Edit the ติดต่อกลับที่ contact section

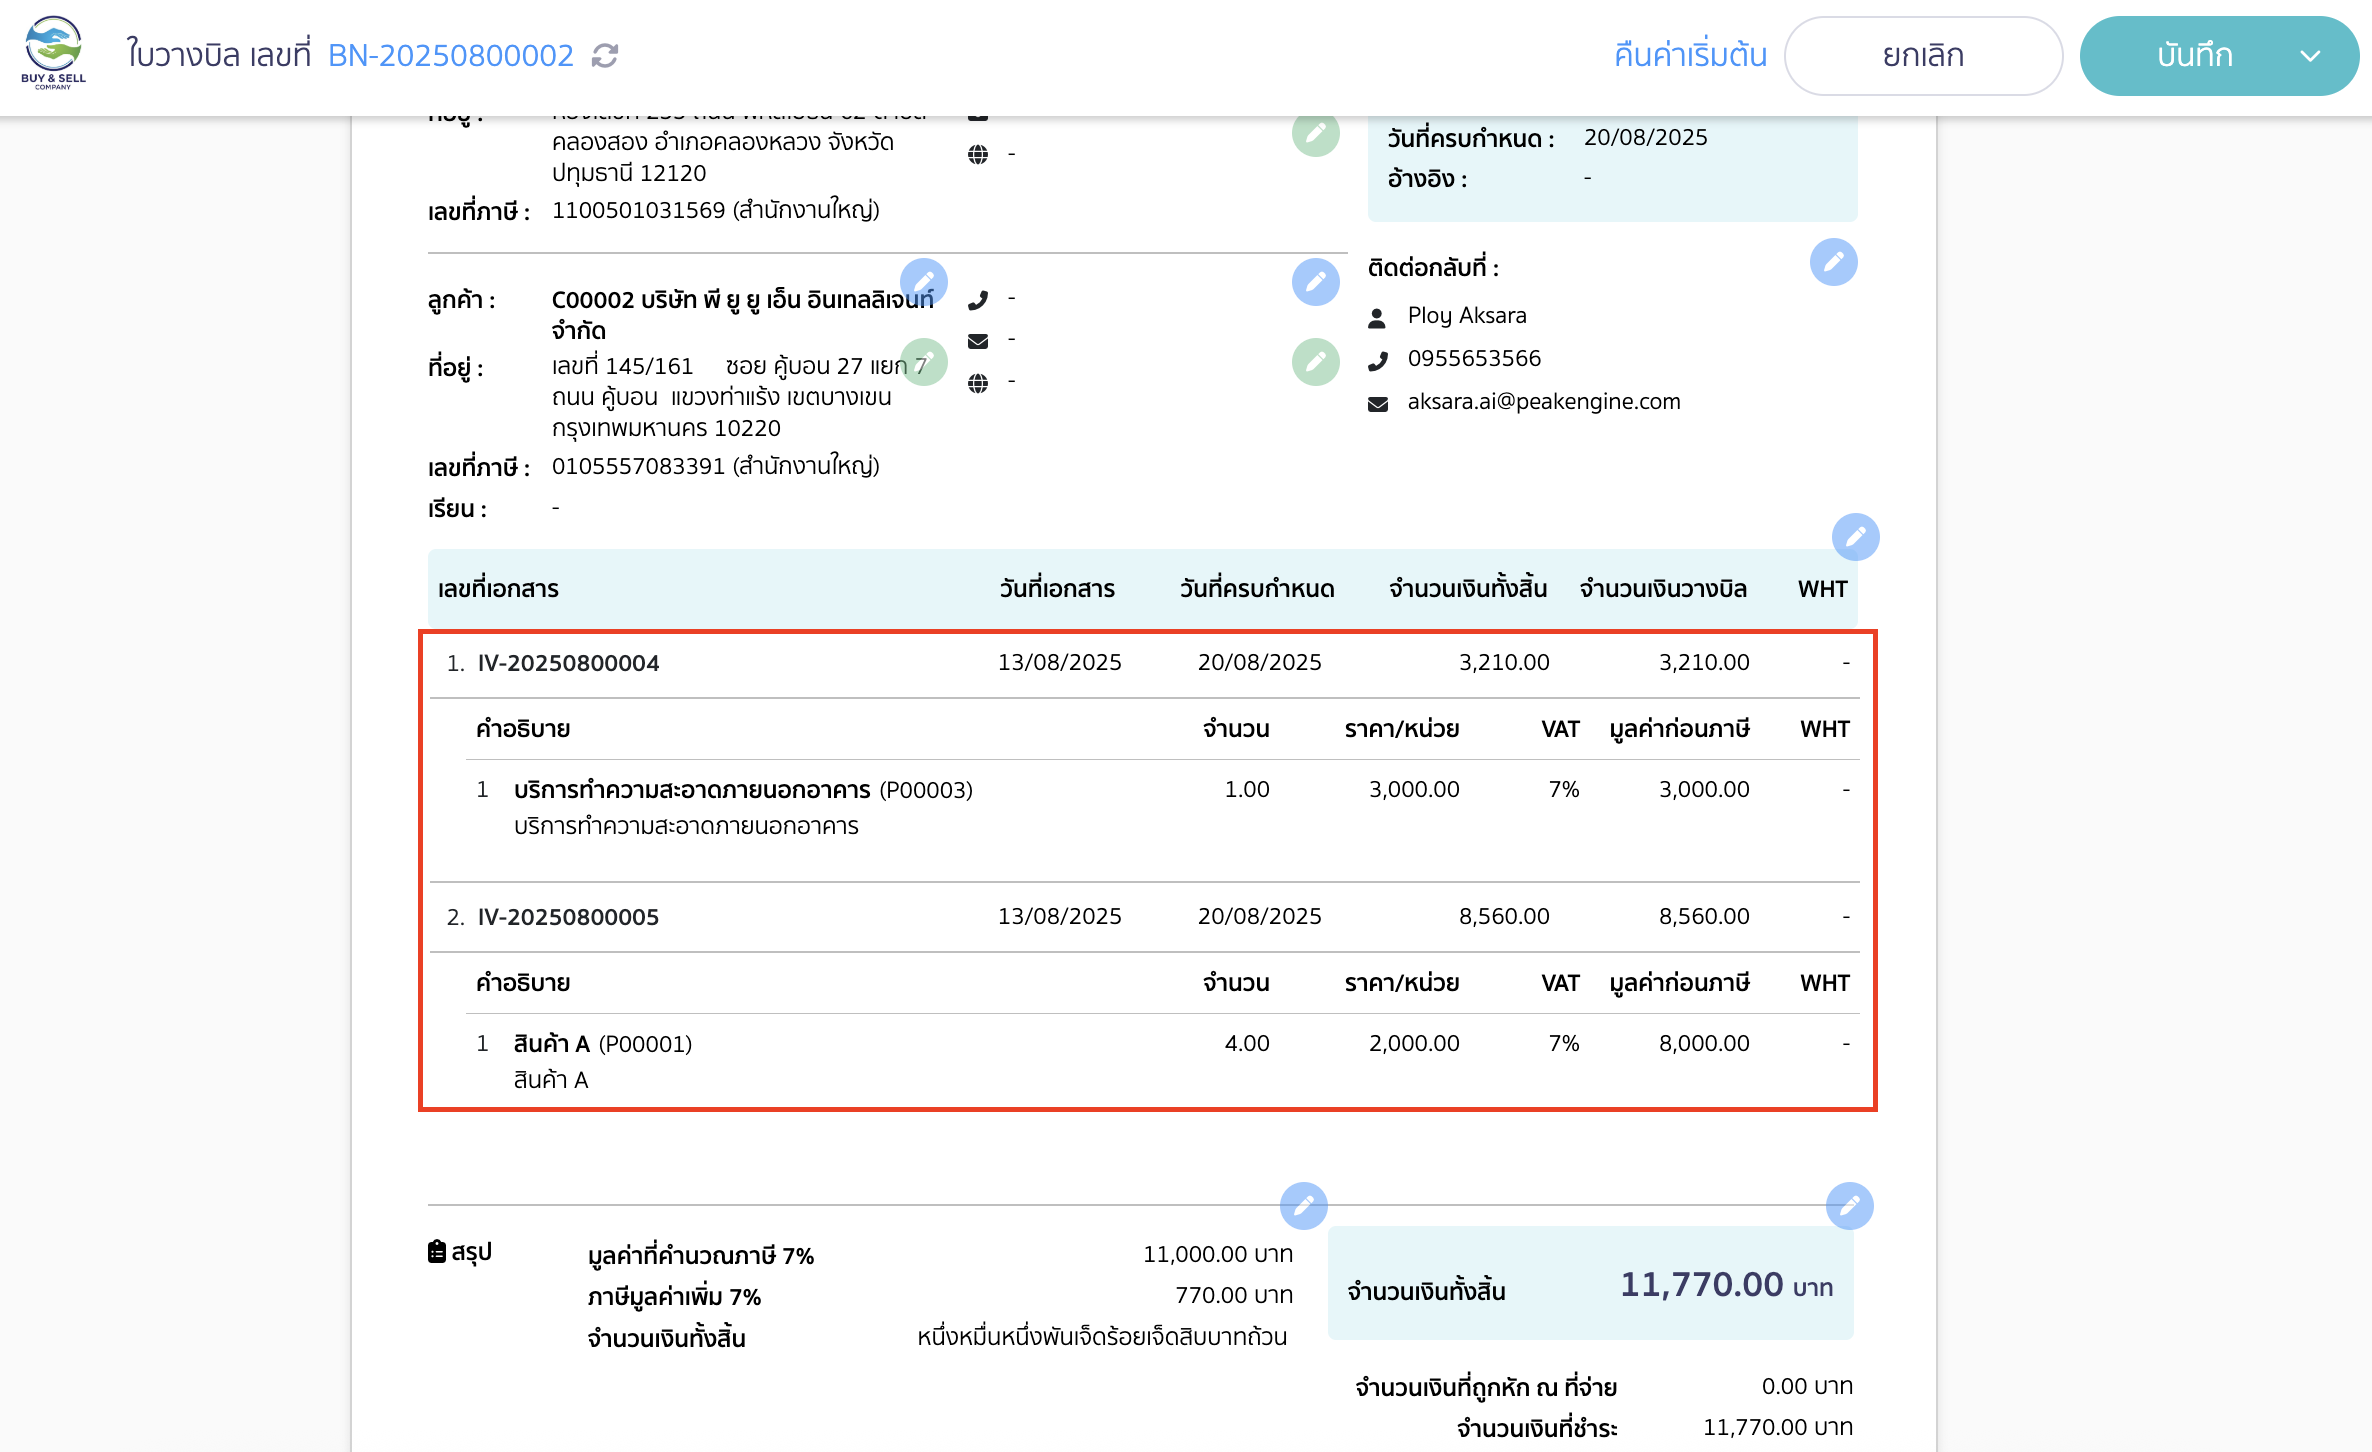click(x=1834, y=262)
